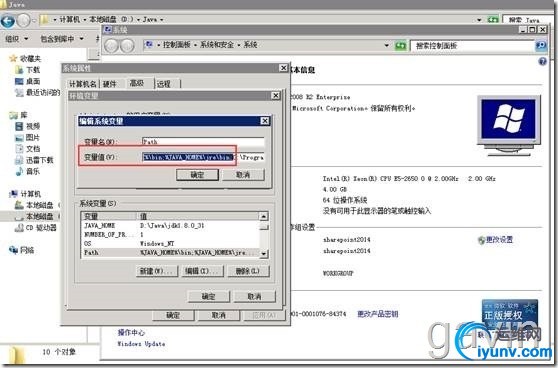Viewport: 558px width, 368px height.
Task: Click the forward arrow in Java explorer window
Action: (x=23, y=21)
